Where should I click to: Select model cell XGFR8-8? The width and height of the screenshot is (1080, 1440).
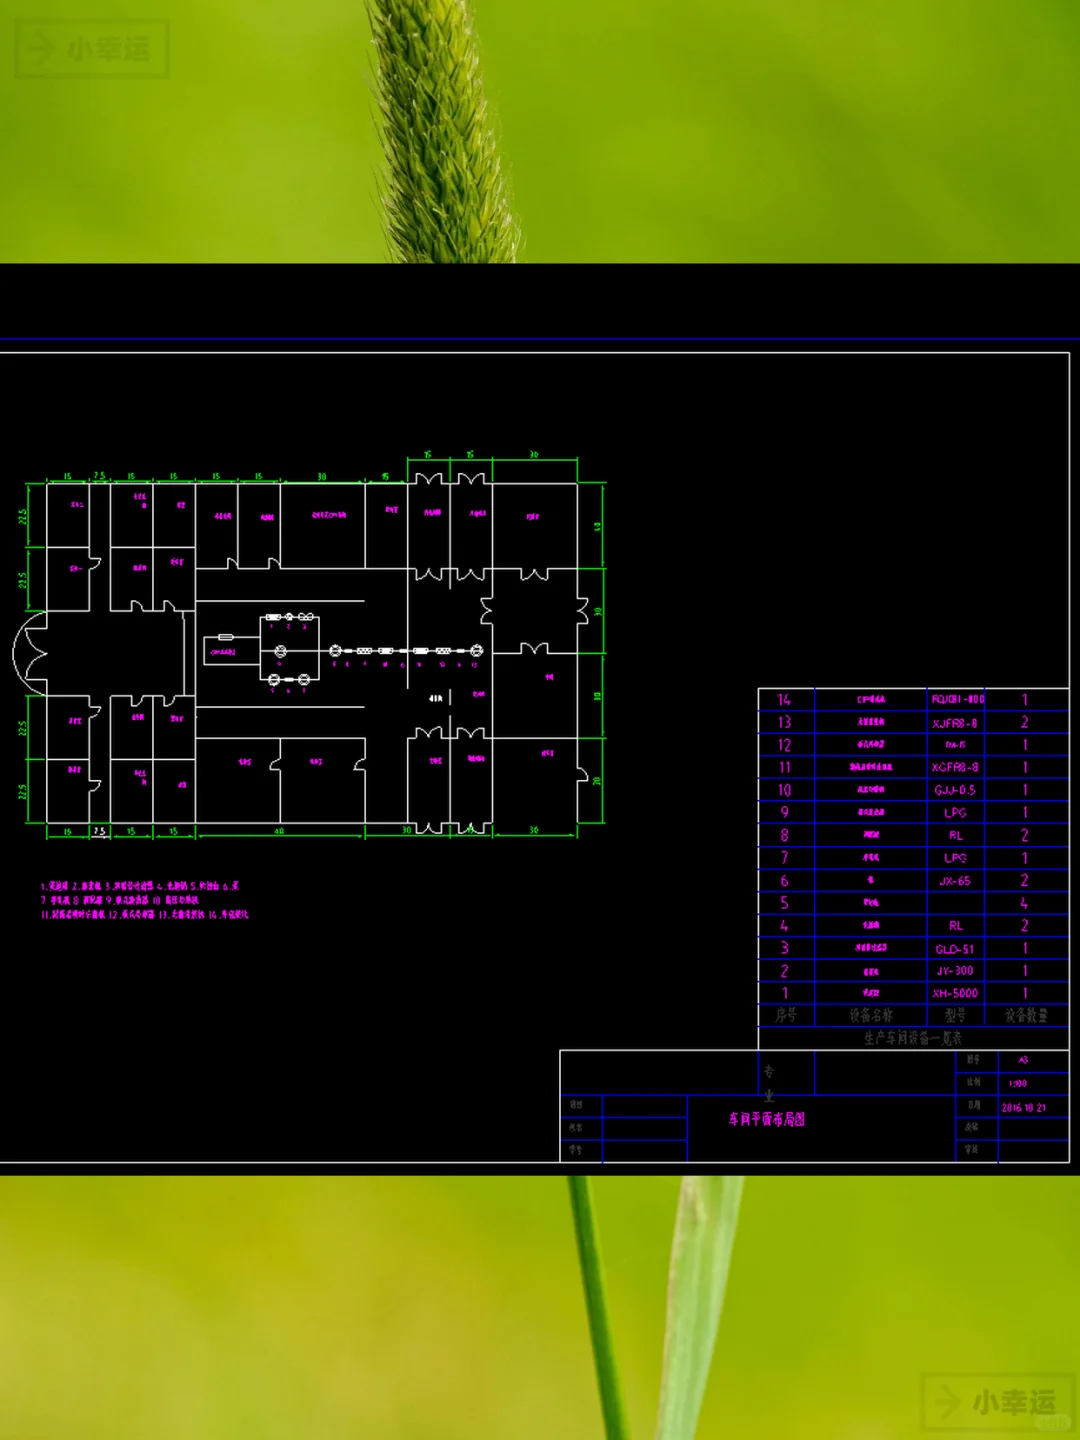[955, 767]
